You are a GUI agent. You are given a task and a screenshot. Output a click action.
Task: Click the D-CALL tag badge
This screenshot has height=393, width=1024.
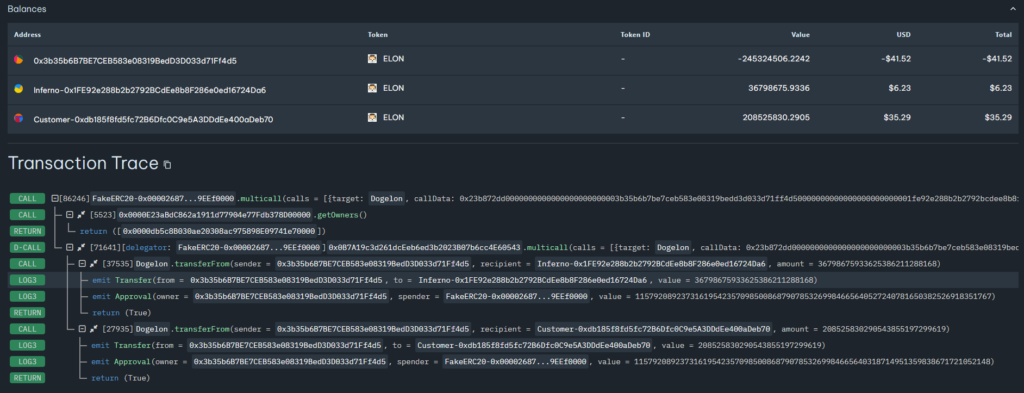click(27, 247)
